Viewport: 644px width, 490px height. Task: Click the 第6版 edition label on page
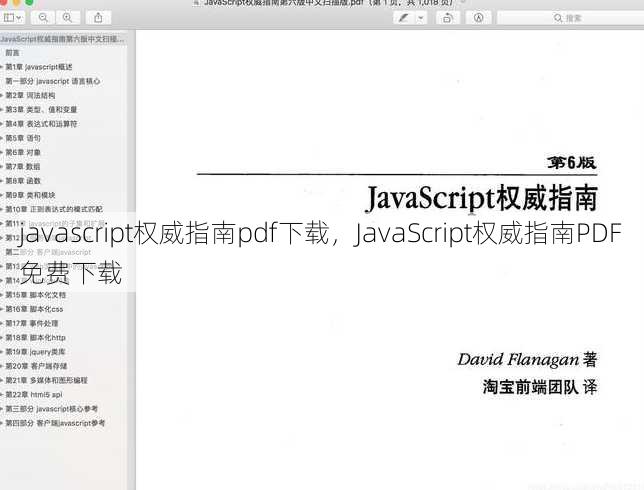[x=571, y=163]
